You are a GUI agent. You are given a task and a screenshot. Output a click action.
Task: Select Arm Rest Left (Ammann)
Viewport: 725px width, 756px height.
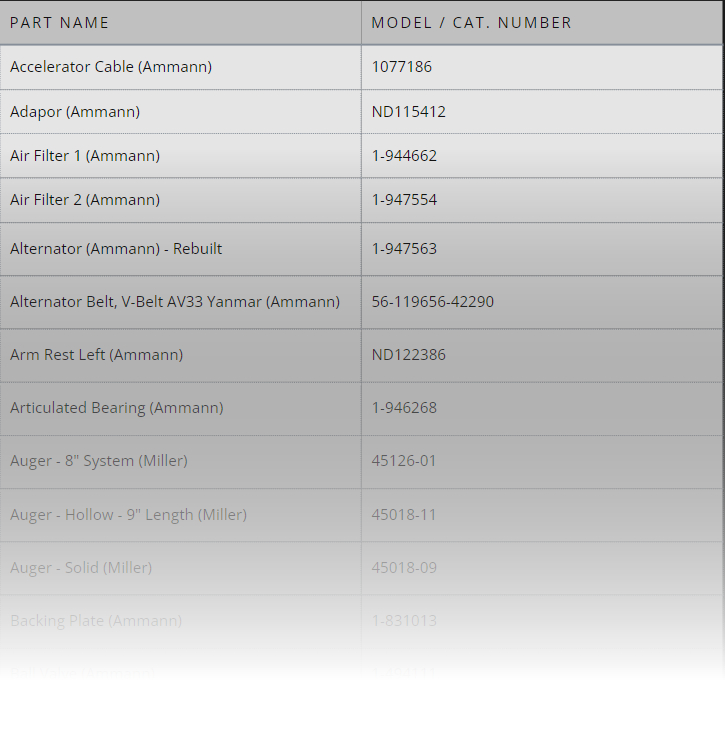(96, 355)
